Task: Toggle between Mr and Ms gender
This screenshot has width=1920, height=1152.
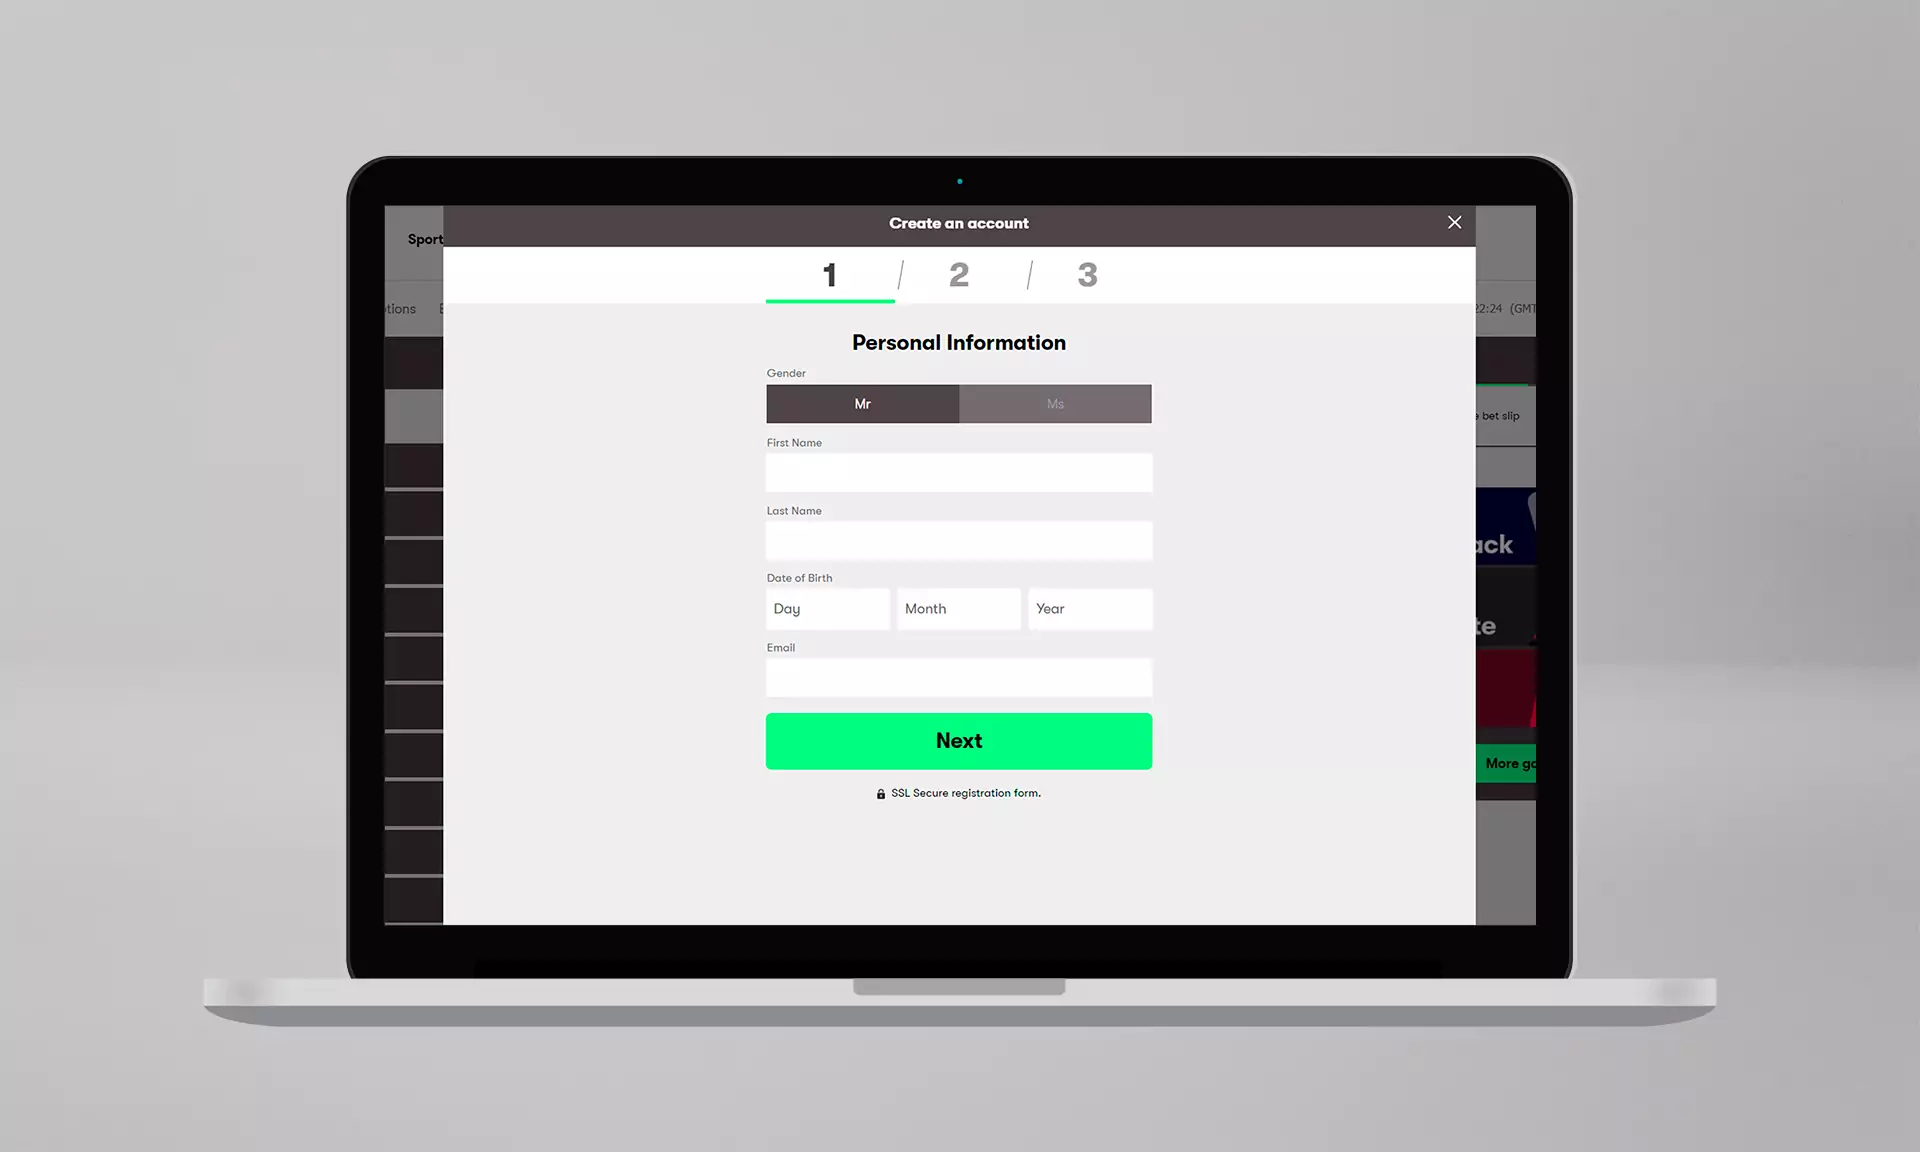Action: 1056,403
